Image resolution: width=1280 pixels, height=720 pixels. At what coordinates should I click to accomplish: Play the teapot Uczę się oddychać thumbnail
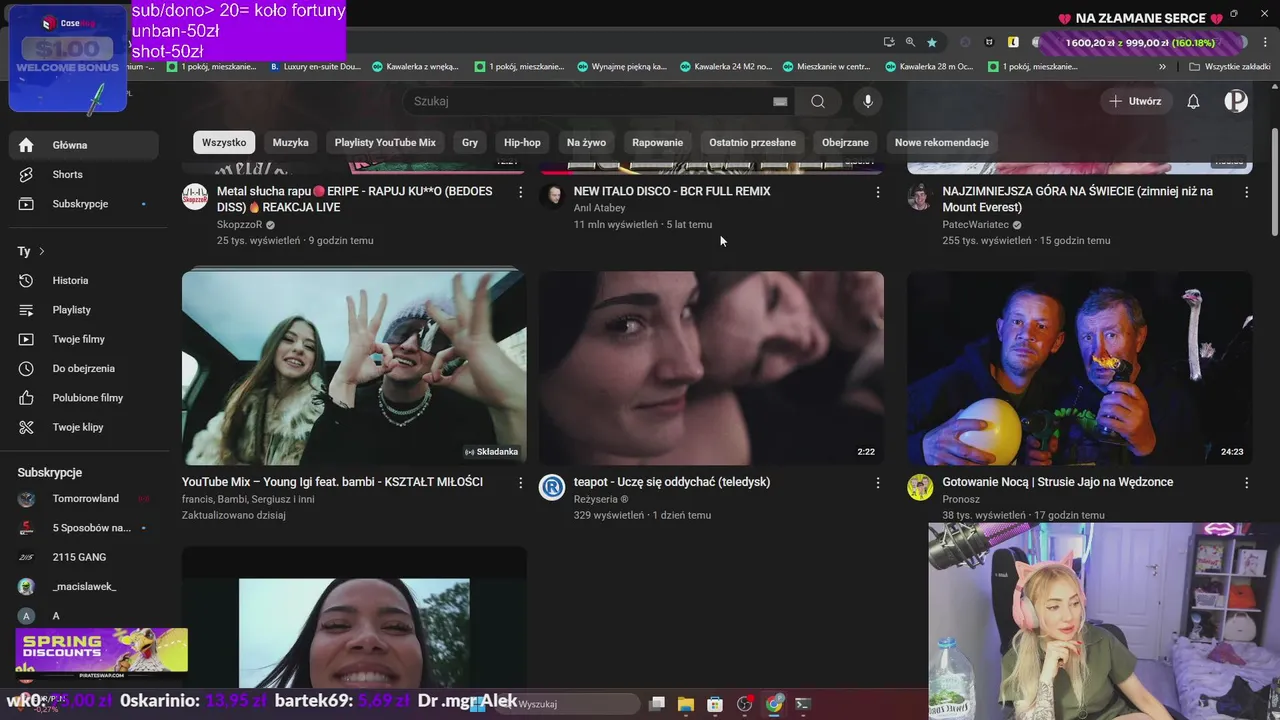711,368
